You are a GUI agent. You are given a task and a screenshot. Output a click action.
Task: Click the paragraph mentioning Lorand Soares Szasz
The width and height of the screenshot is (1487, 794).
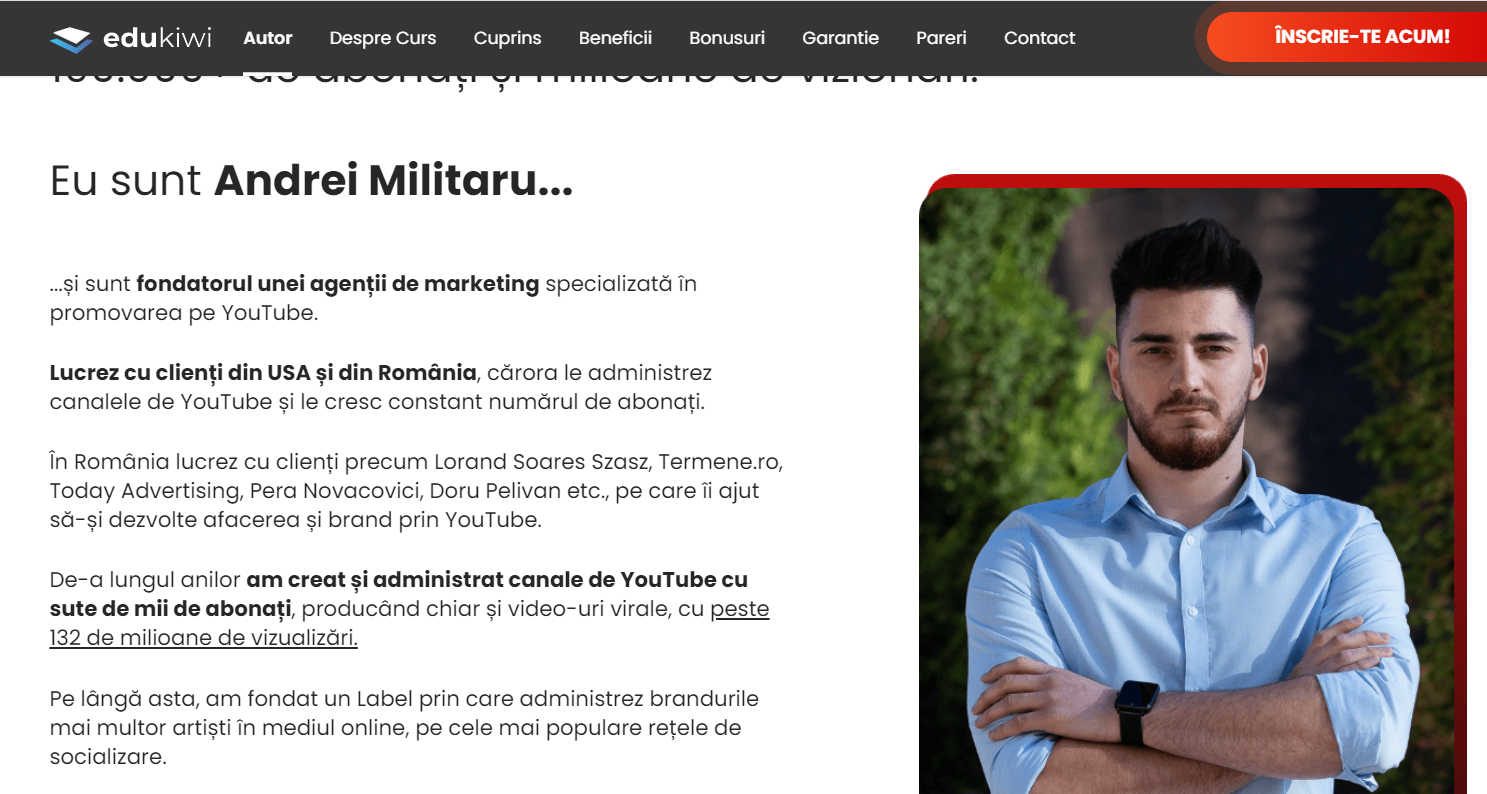tap(416, 491)
